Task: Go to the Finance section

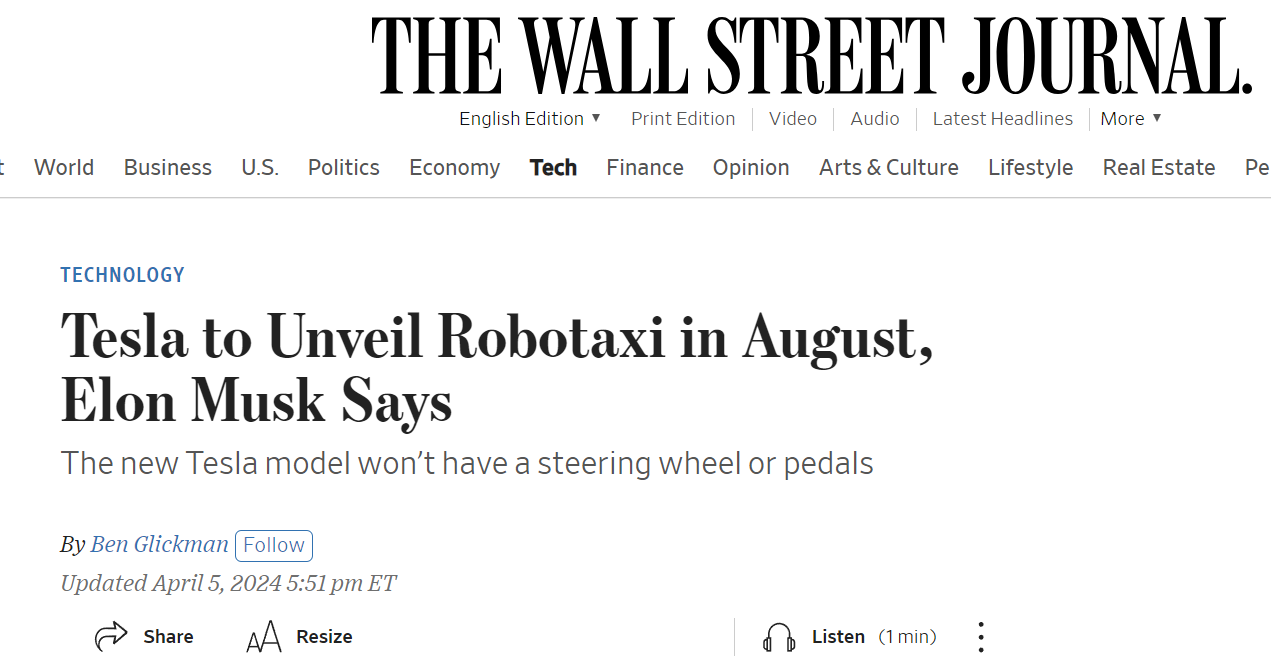Action: coord(645,168)
